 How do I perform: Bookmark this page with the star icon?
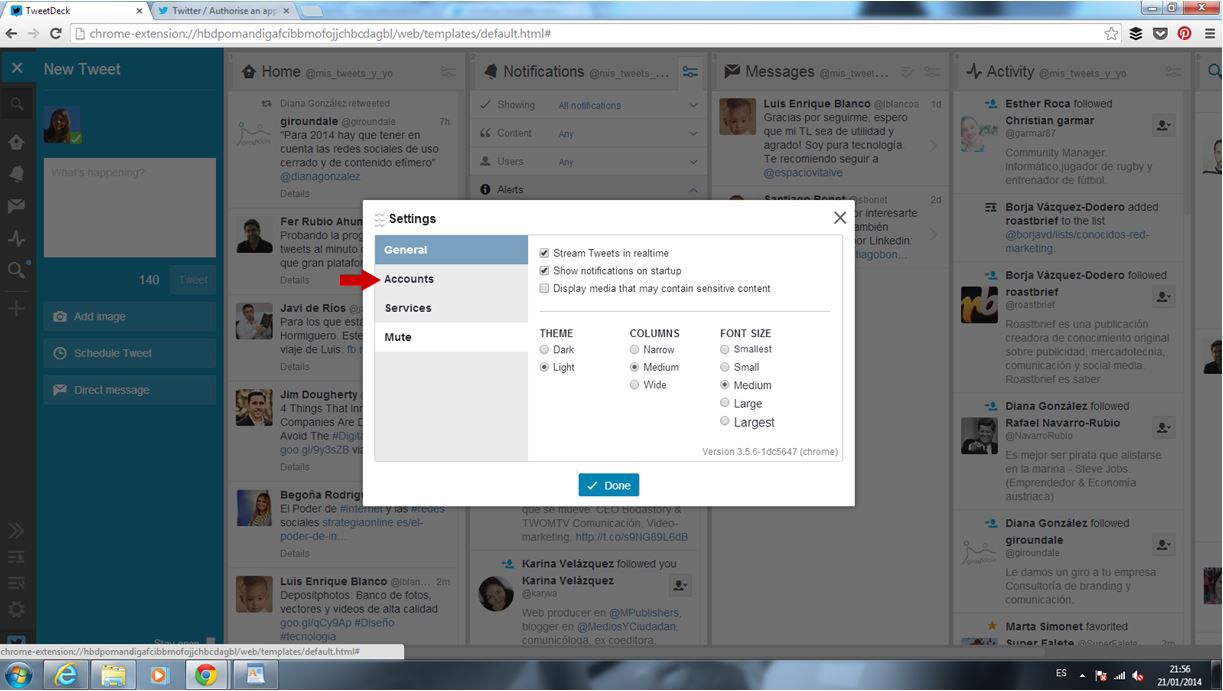pos(1111,33)
